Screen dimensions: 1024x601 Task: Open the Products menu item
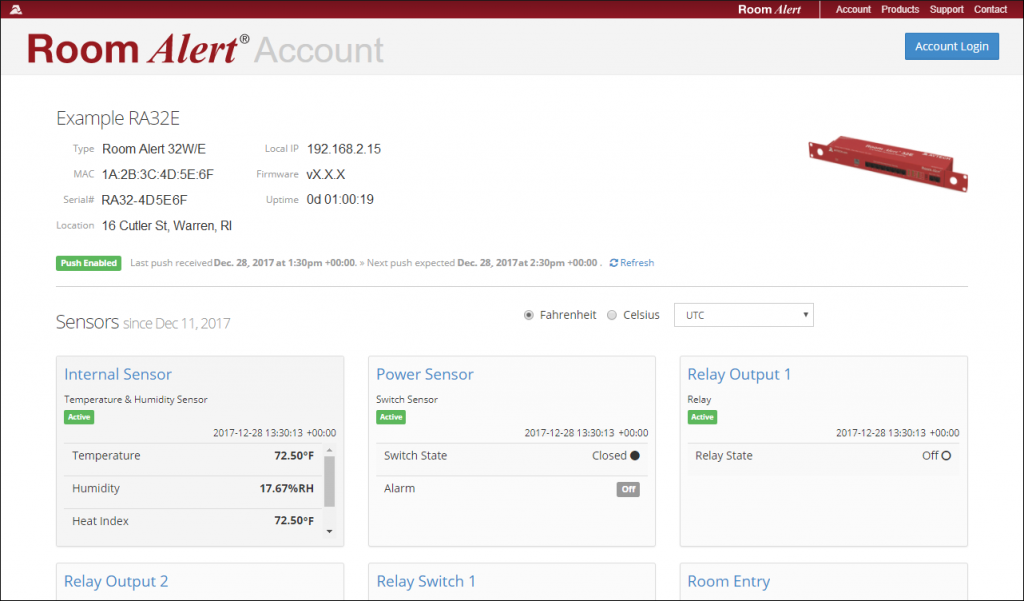(900, 10)
